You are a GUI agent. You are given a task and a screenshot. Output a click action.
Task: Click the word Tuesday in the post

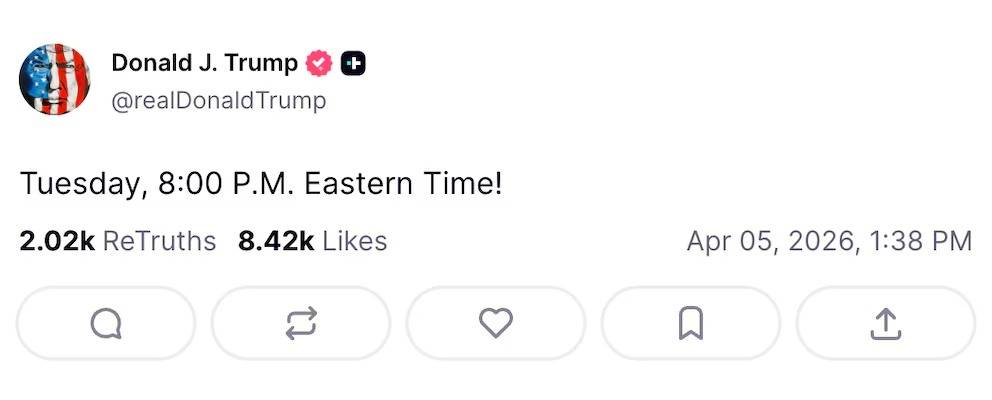point(83,185)
